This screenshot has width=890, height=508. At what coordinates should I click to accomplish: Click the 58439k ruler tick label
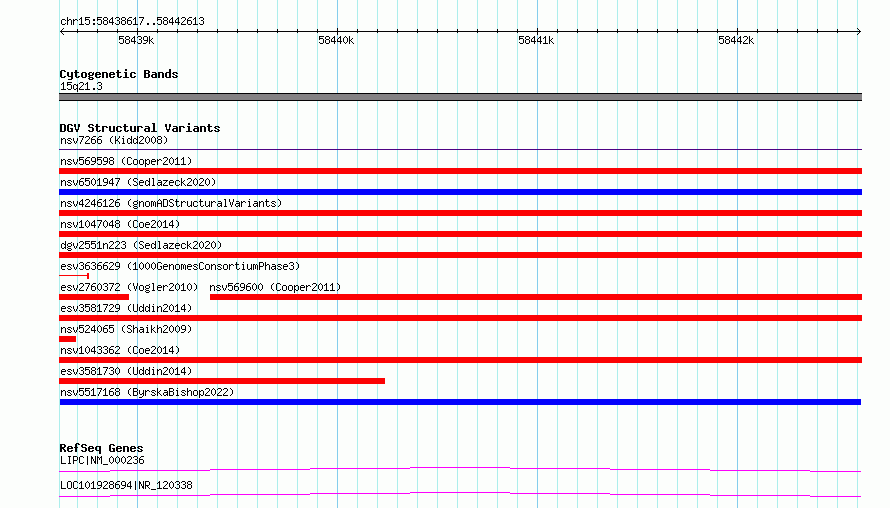[136, 40]
